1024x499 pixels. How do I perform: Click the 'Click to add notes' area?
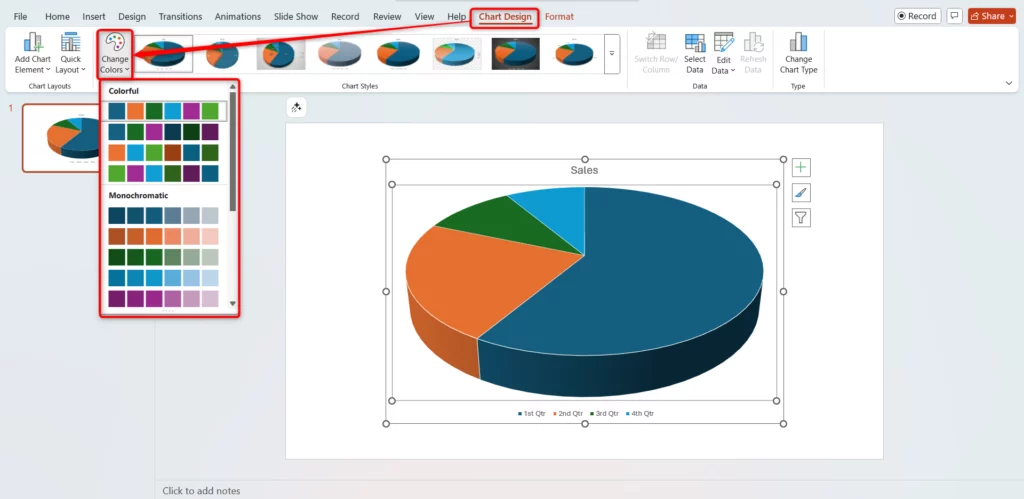(x=201, y=490)
